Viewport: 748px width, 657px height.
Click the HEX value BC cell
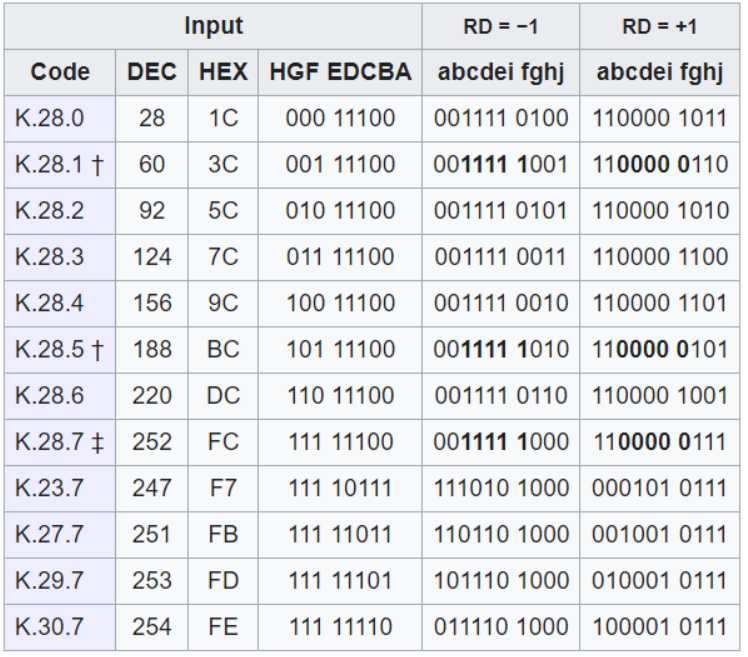pyautogui.click(x=223, y=350)
